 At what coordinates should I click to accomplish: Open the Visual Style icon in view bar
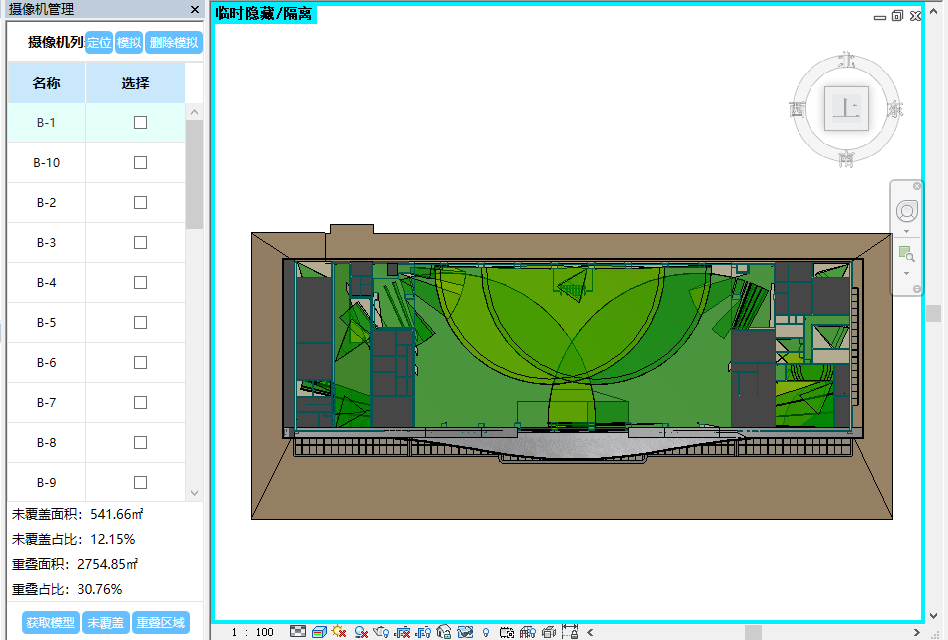point(318,632)
